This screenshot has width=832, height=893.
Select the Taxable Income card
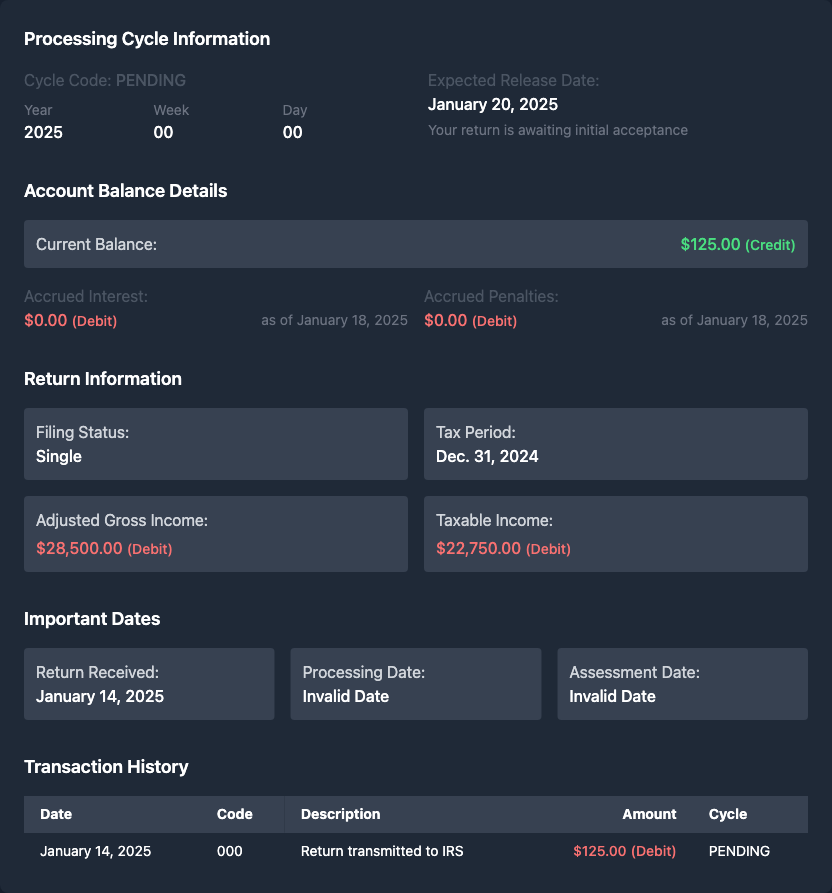(x=615, y=534)
